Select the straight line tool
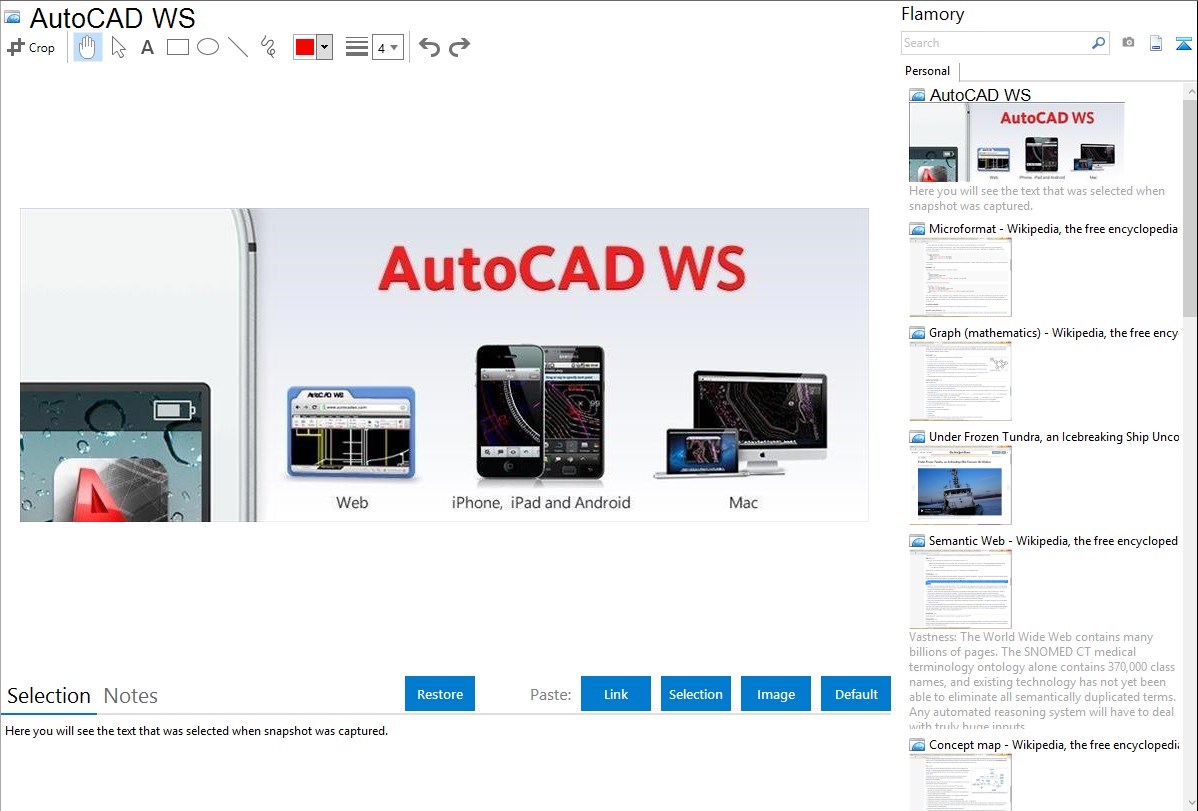Image resolution: width=1198 pixels, height=811 pixels. coord(238,47)
